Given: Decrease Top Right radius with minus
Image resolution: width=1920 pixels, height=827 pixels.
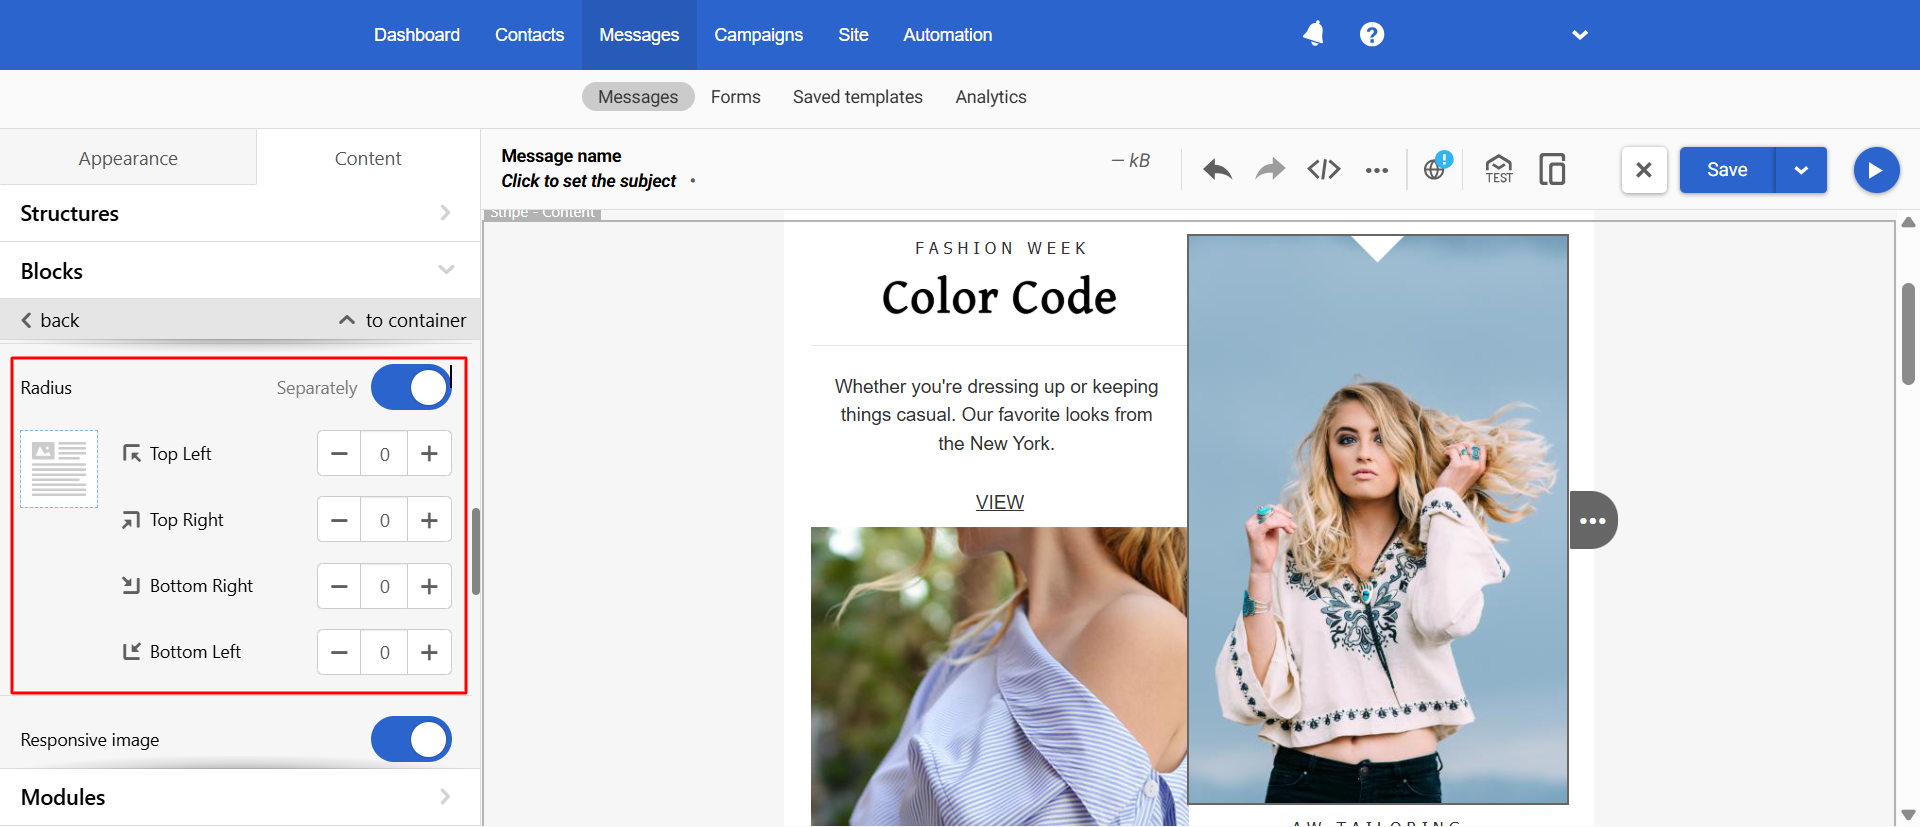Looking at the screenshot, I should pyautogui.click(x=339, y=520).
